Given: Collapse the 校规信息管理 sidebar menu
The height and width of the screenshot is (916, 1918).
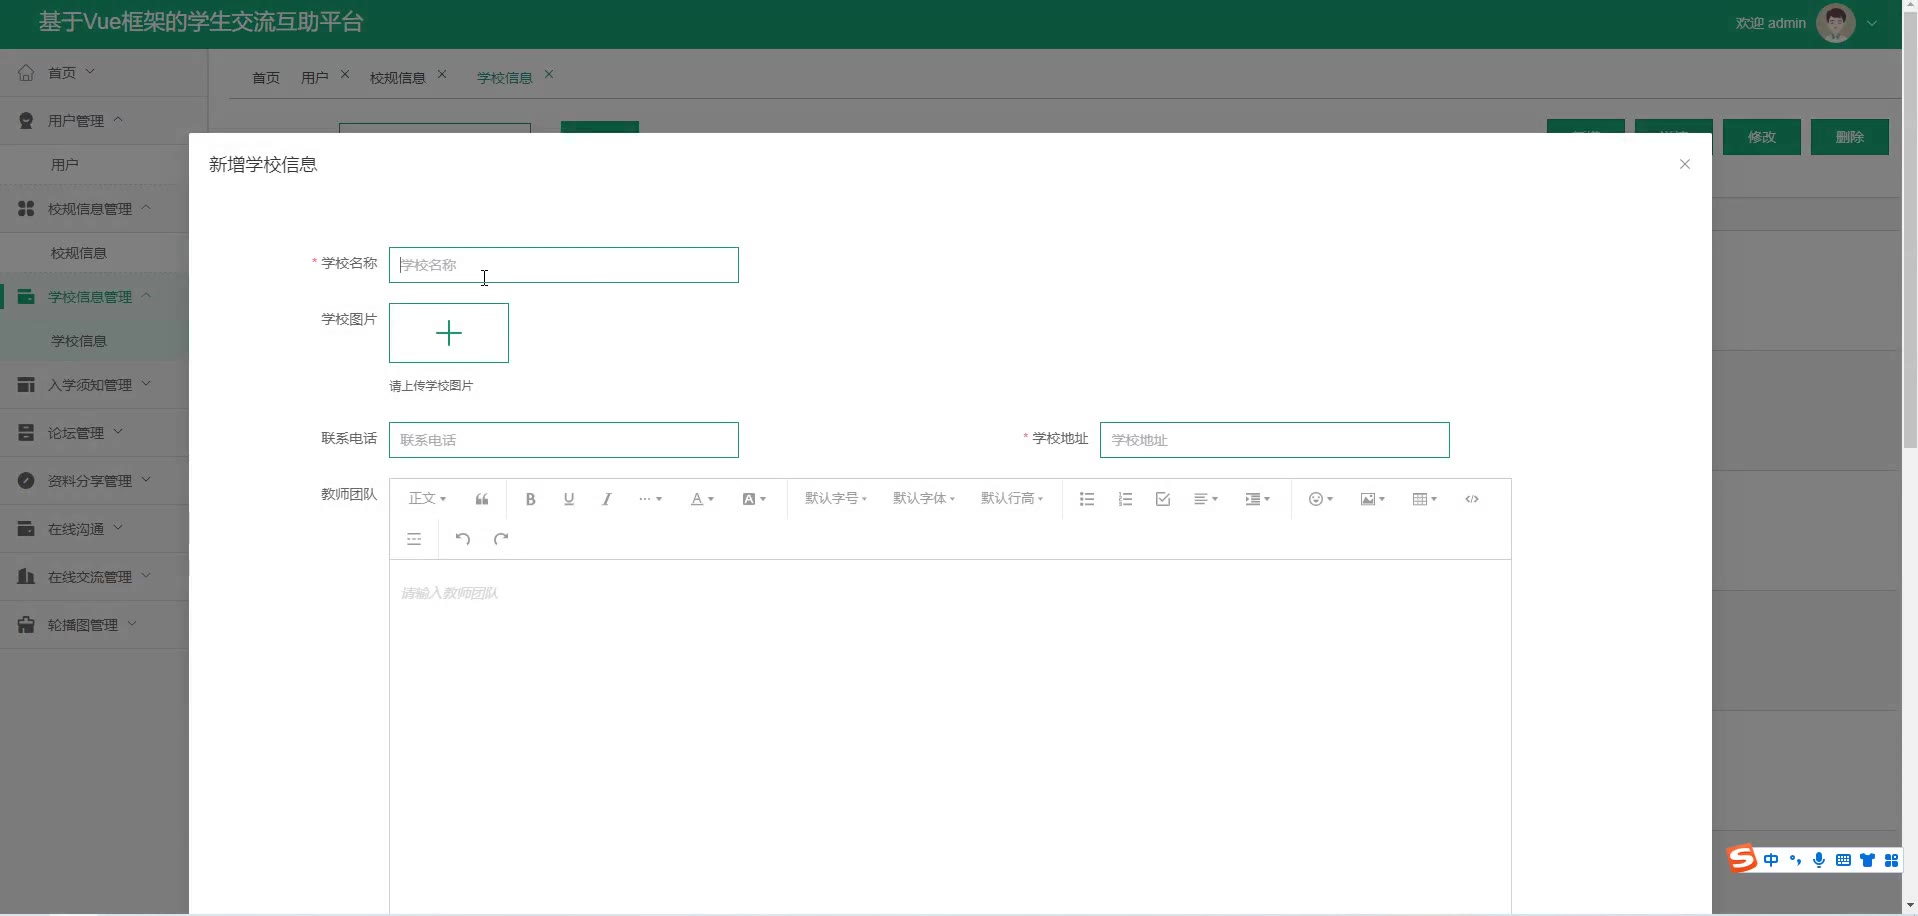Looking at the screenshot, I should point(94,209).
